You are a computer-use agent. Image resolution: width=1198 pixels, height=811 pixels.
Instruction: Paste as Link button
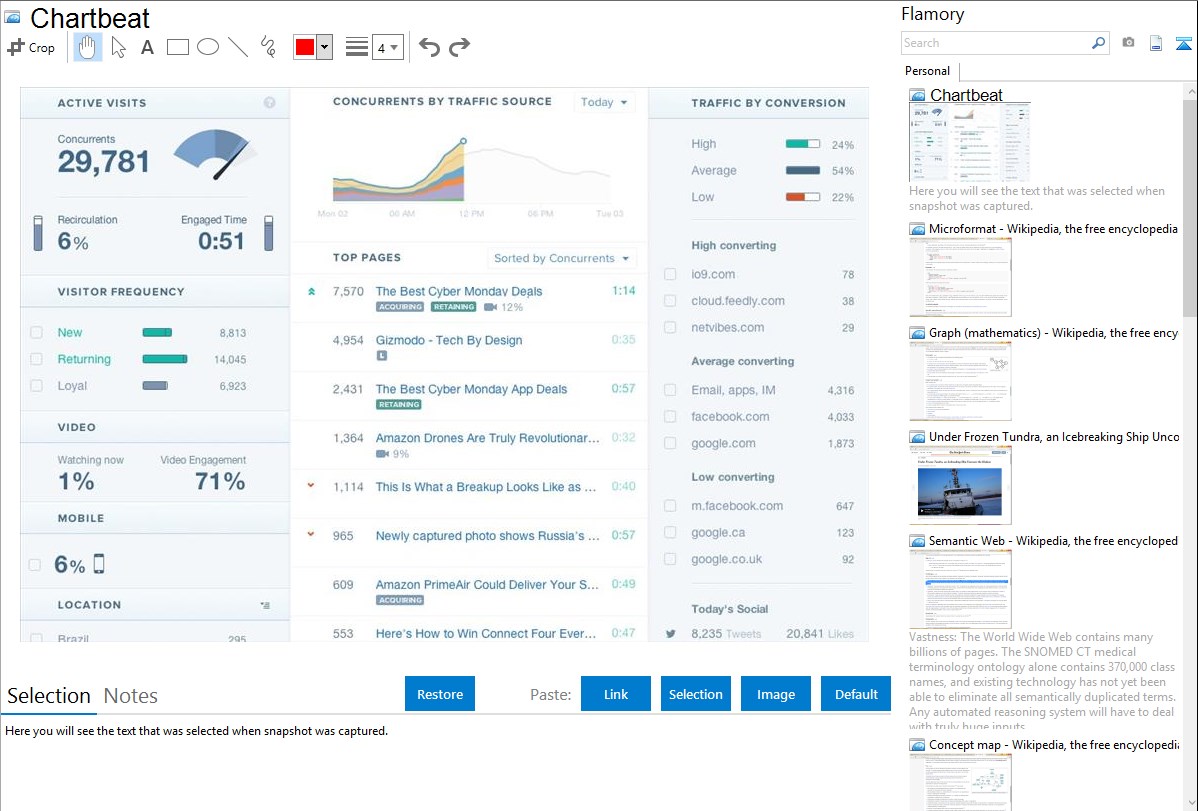coord(616,694)
